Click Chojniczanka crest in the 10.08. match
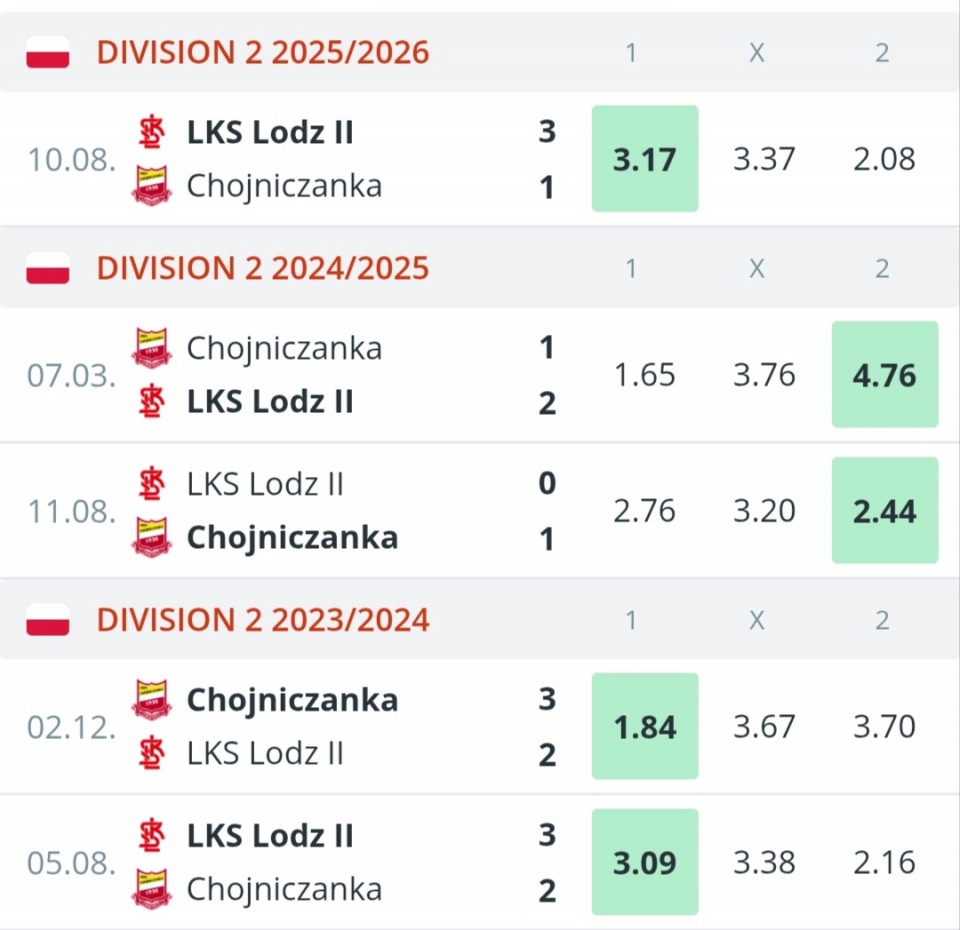 151,186
